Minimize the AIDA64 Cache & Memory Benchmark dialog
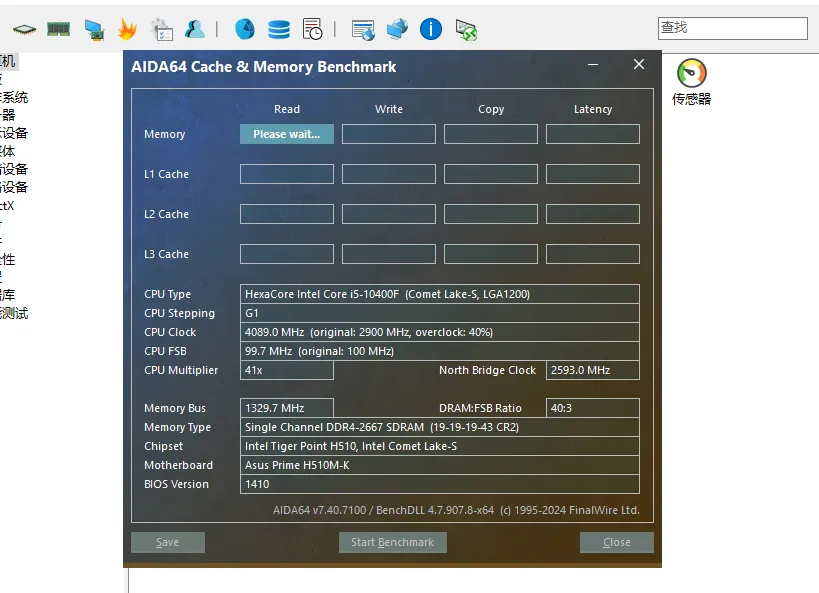 (x=594, y=65)
